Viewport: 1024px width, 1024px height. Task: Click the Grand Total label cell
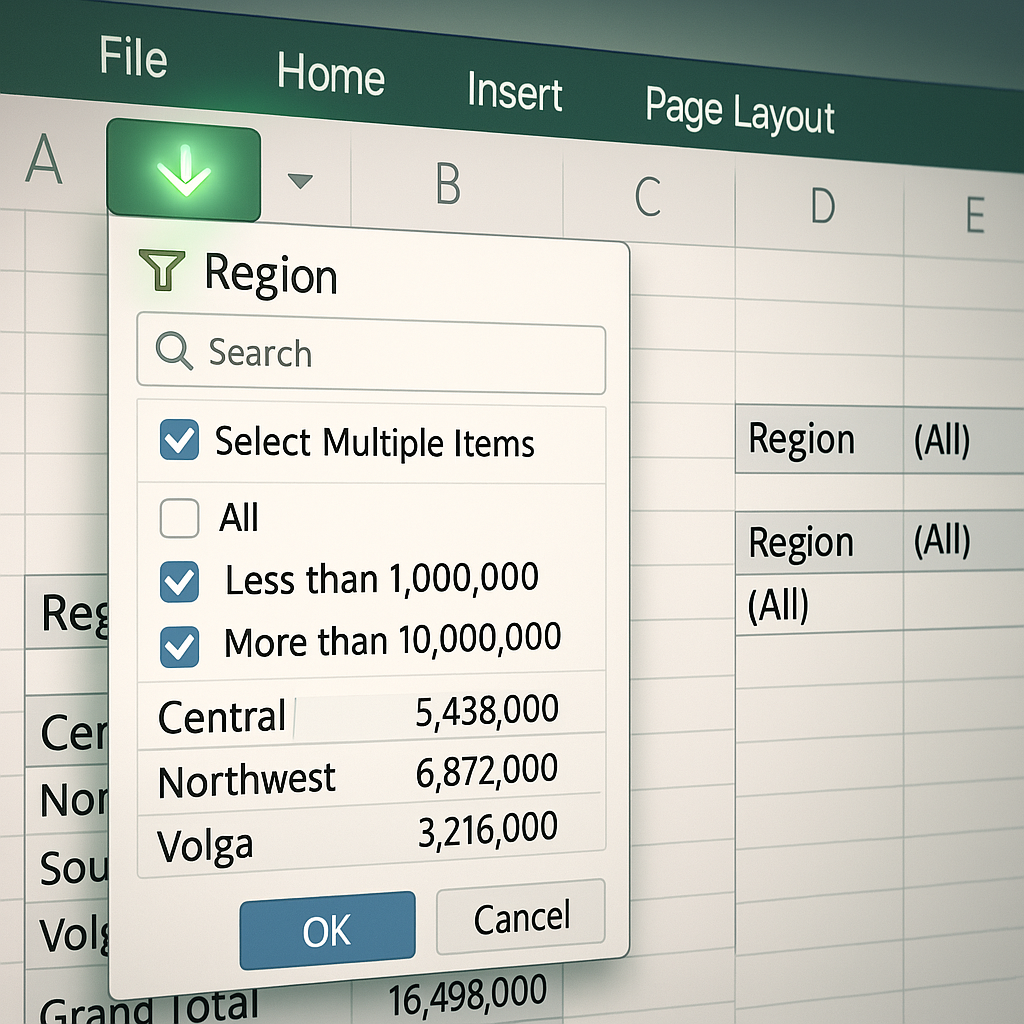coord(149,1007)
